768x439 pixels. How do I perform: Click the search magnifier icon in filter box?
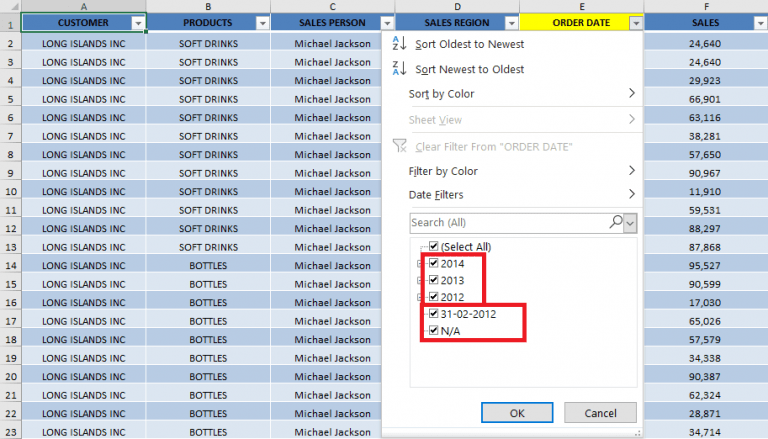click(x=616, y=222)
